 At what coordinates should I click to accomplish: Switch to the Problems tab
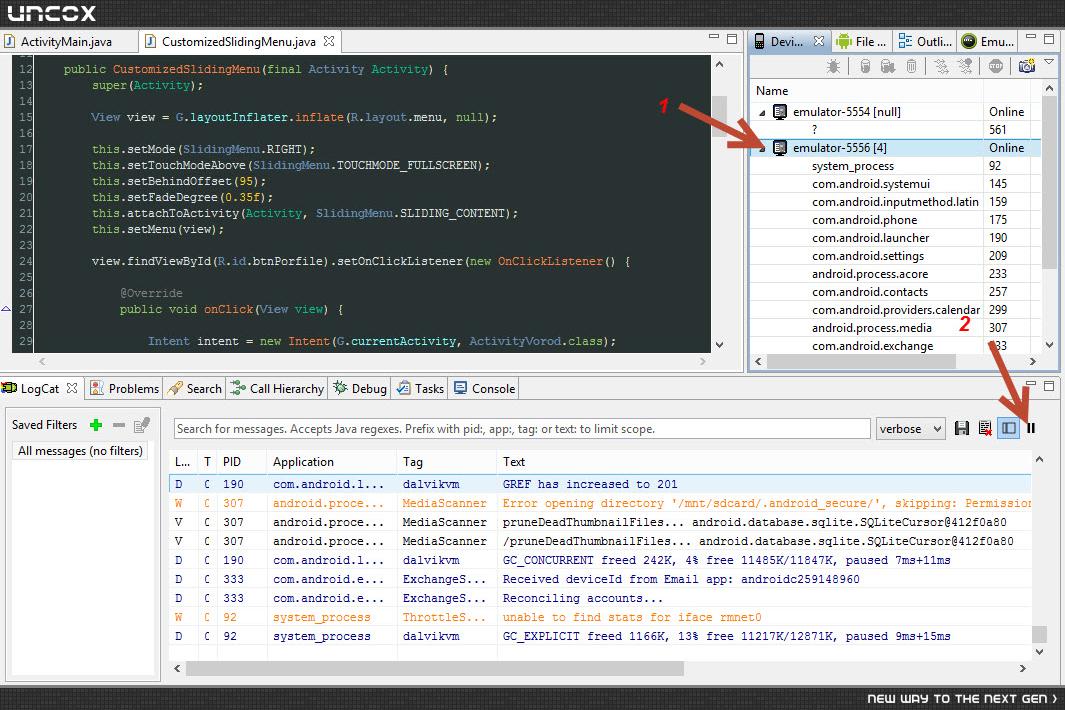(125, 389)
